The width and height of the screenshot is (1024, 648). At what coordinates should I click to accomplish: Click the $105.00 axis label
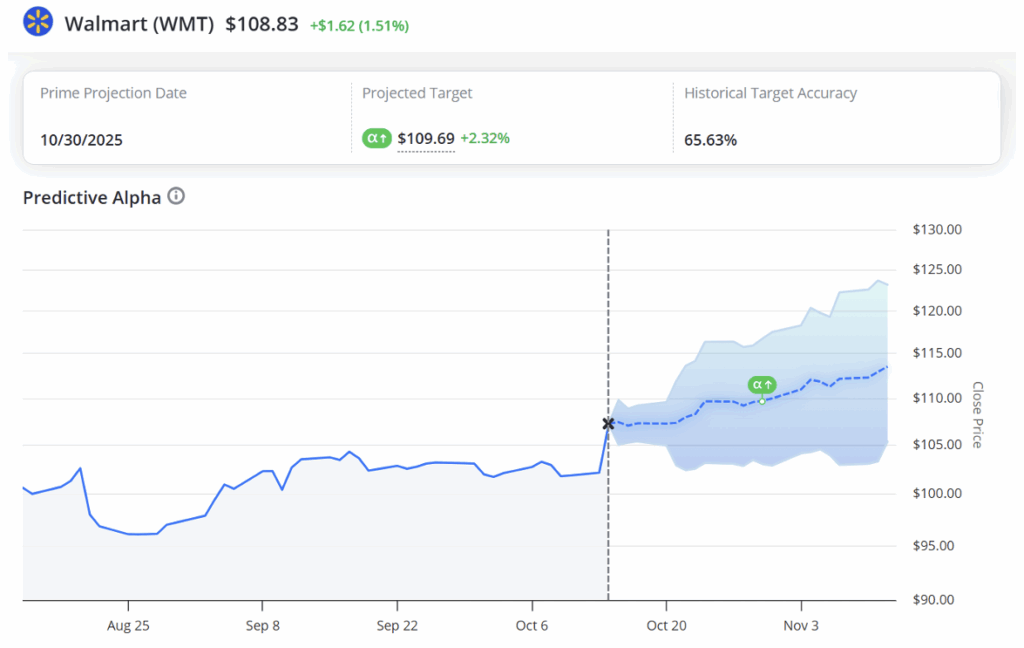937,445
